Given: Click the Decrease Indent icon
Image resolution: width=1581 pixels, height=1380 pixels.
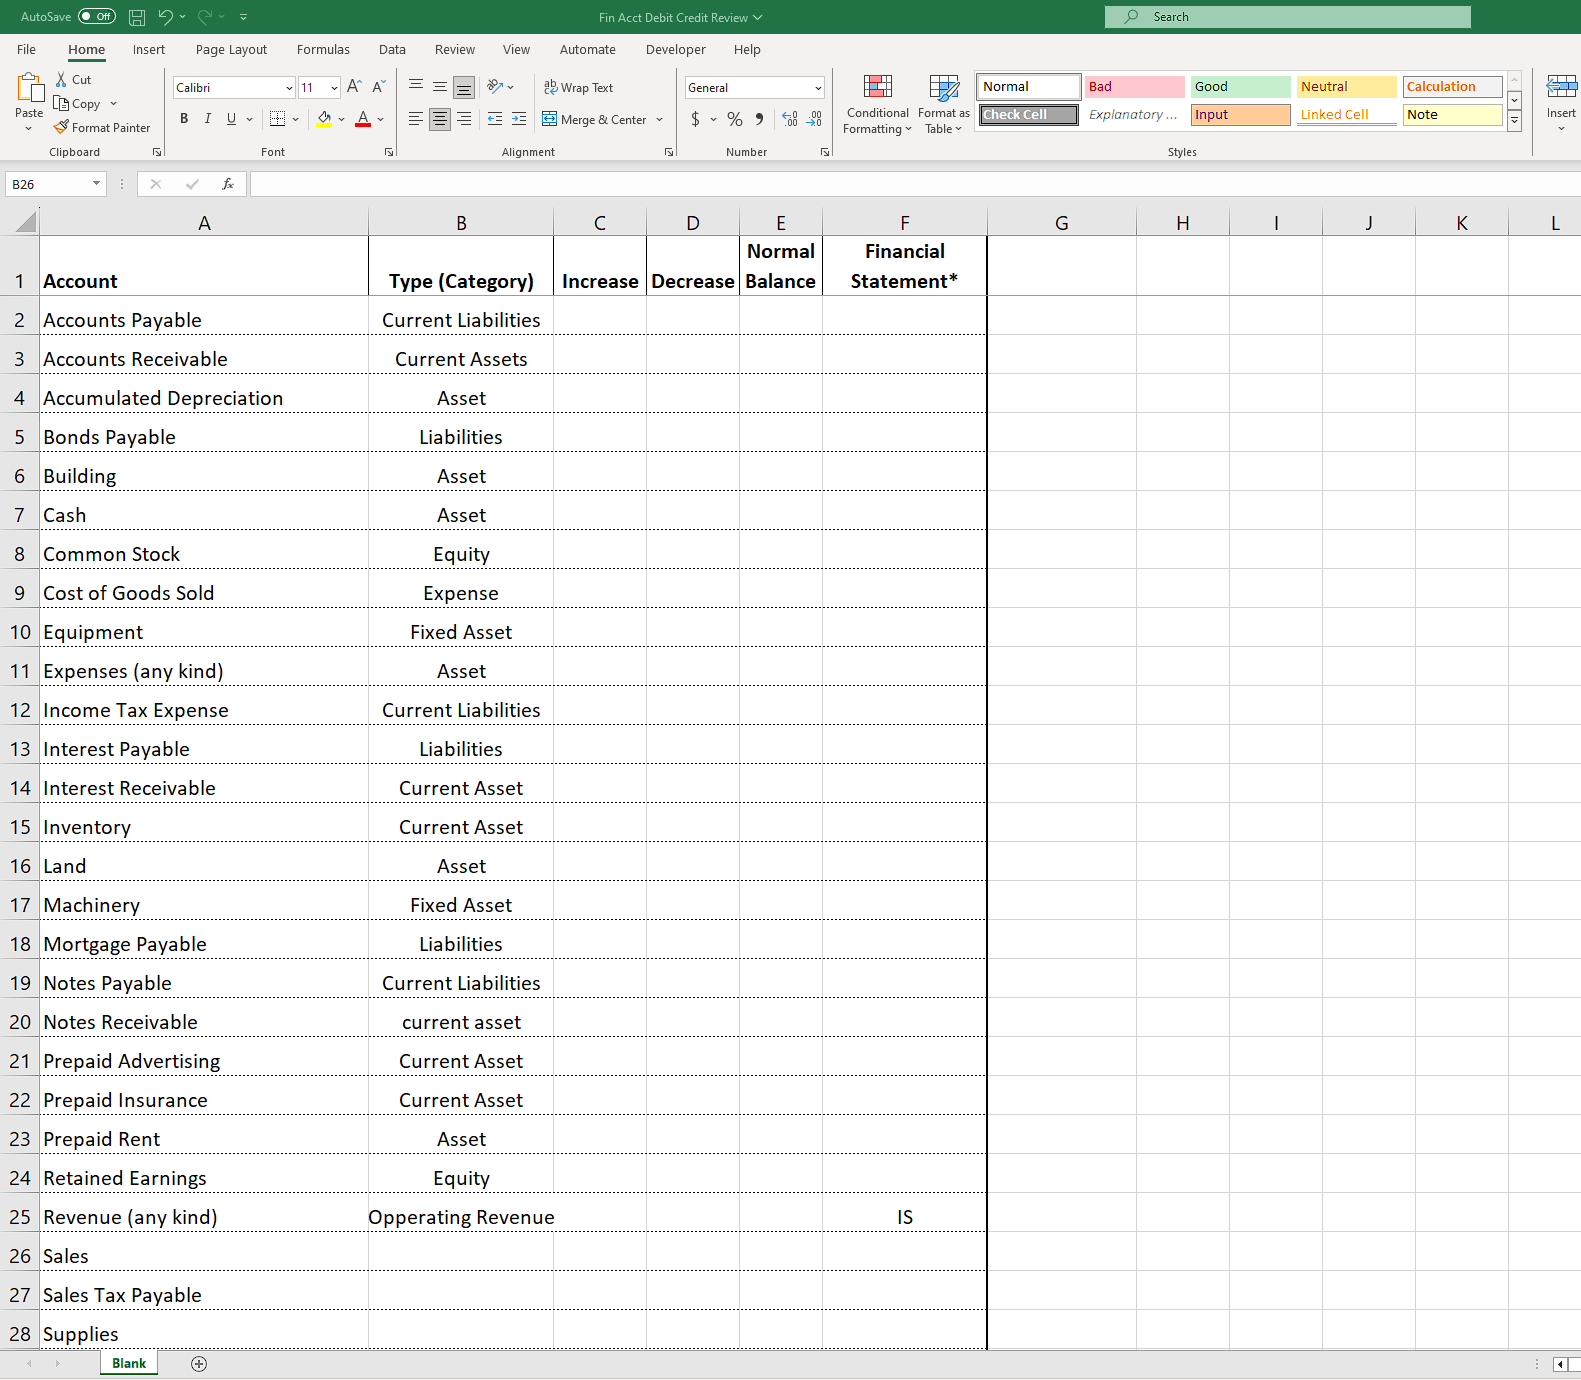Looking at the screenshot, I should [x=495, y=119].
